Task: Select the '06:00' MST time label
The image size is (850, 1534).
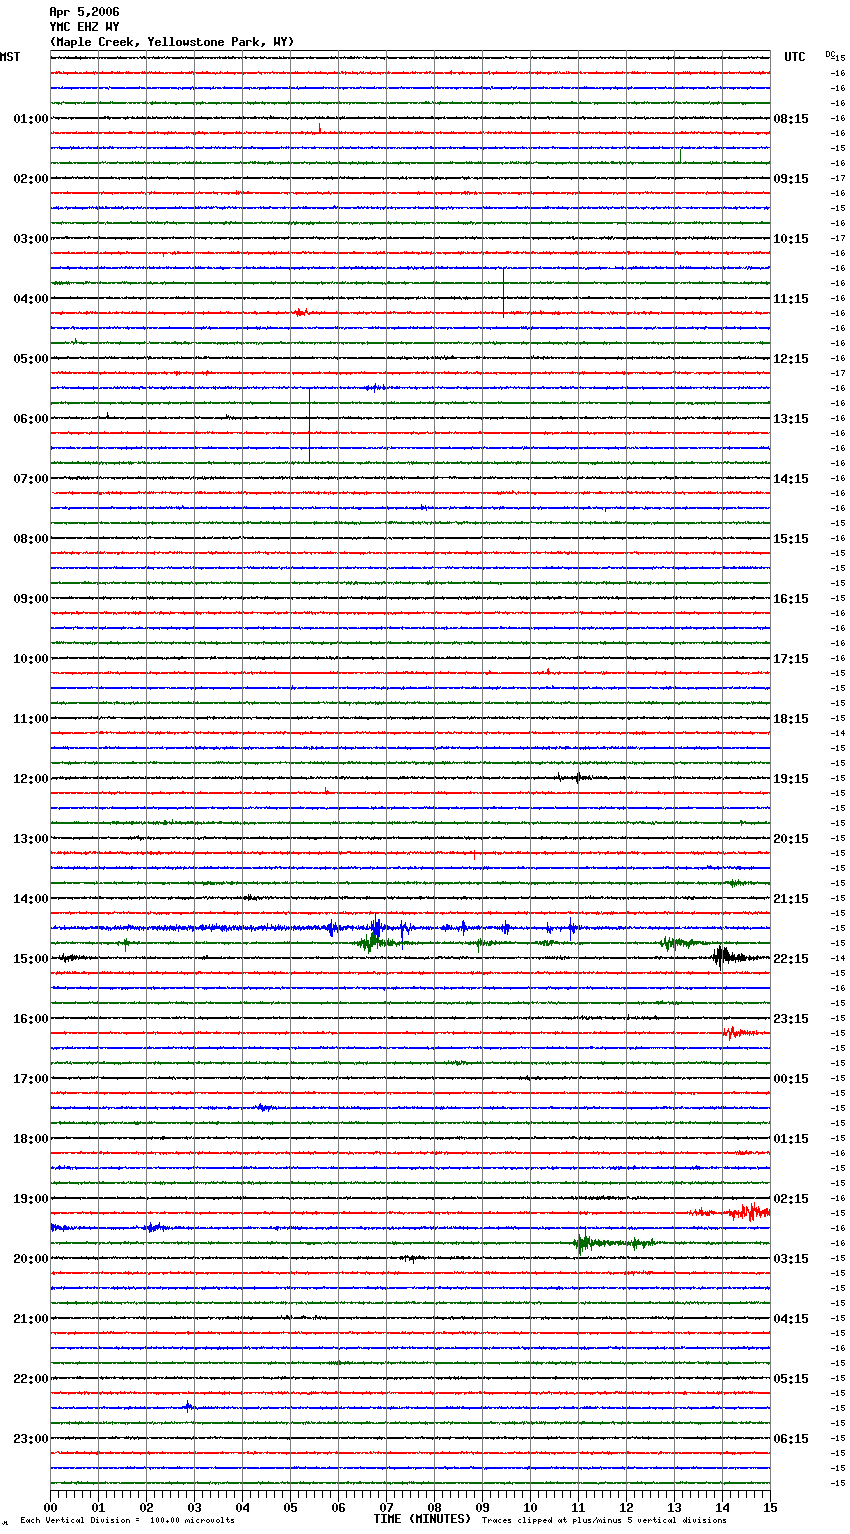Action: pos(31,419)
